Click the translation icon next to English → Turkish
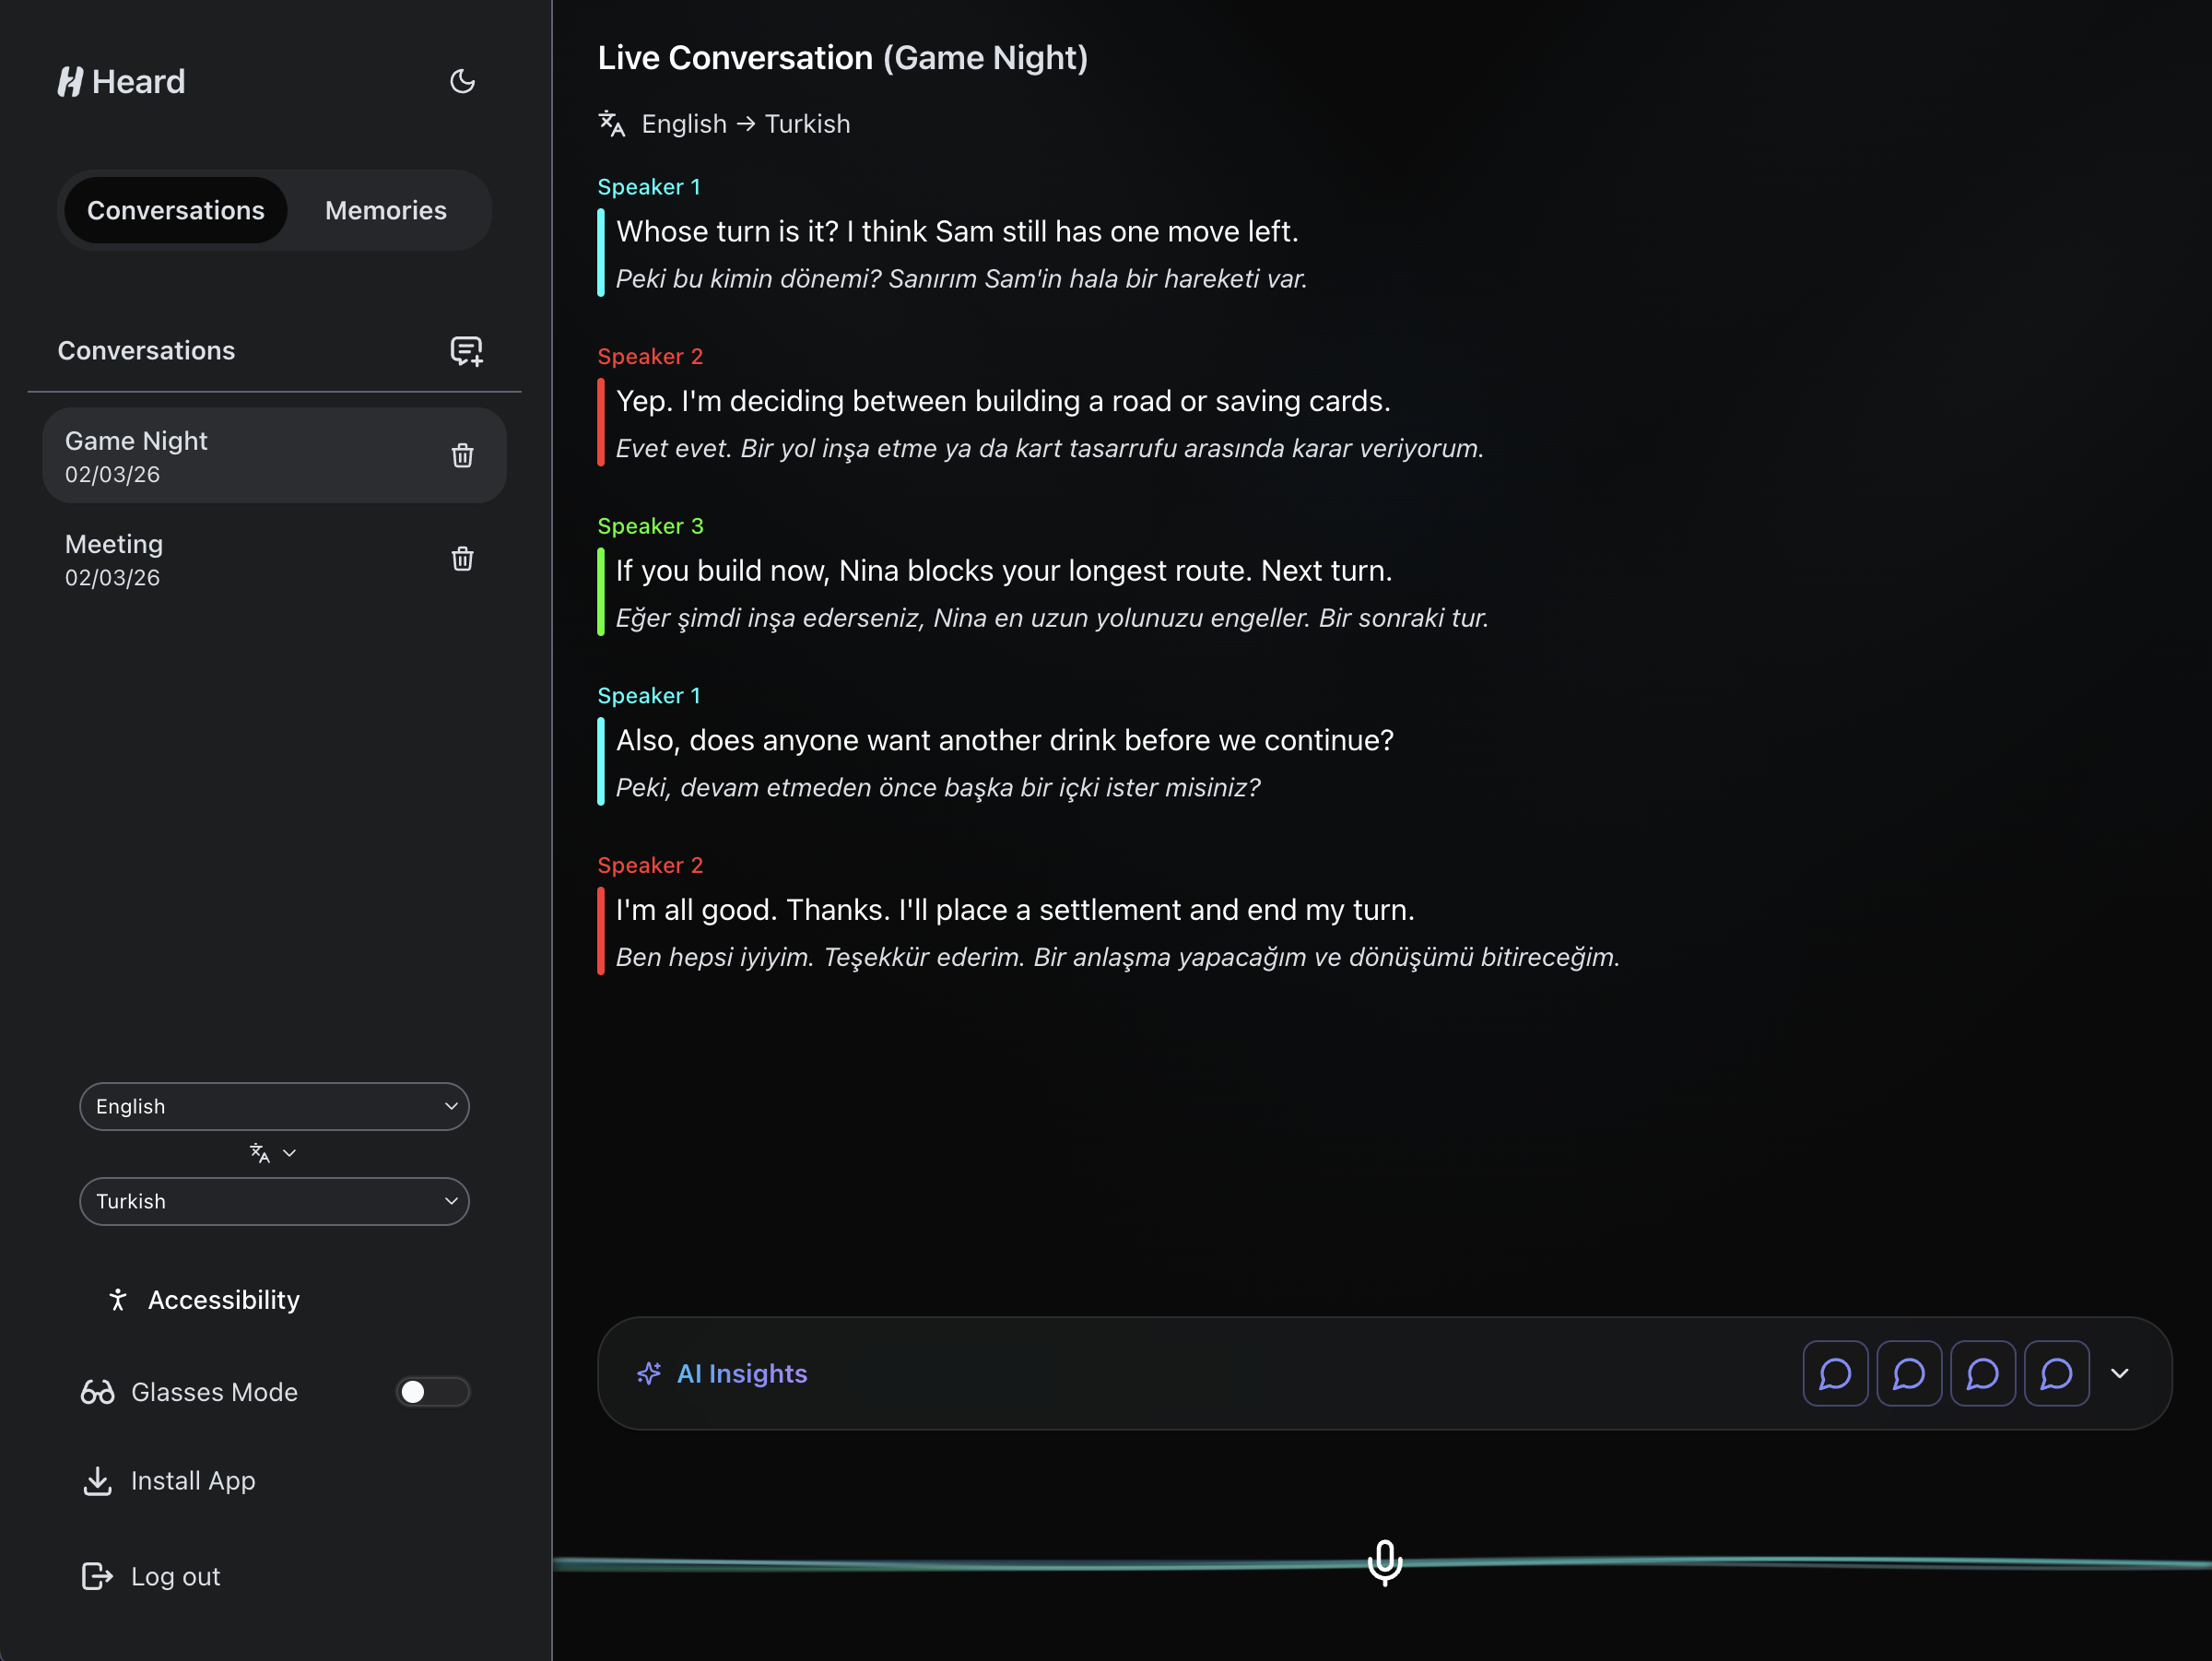 [611, 123]
